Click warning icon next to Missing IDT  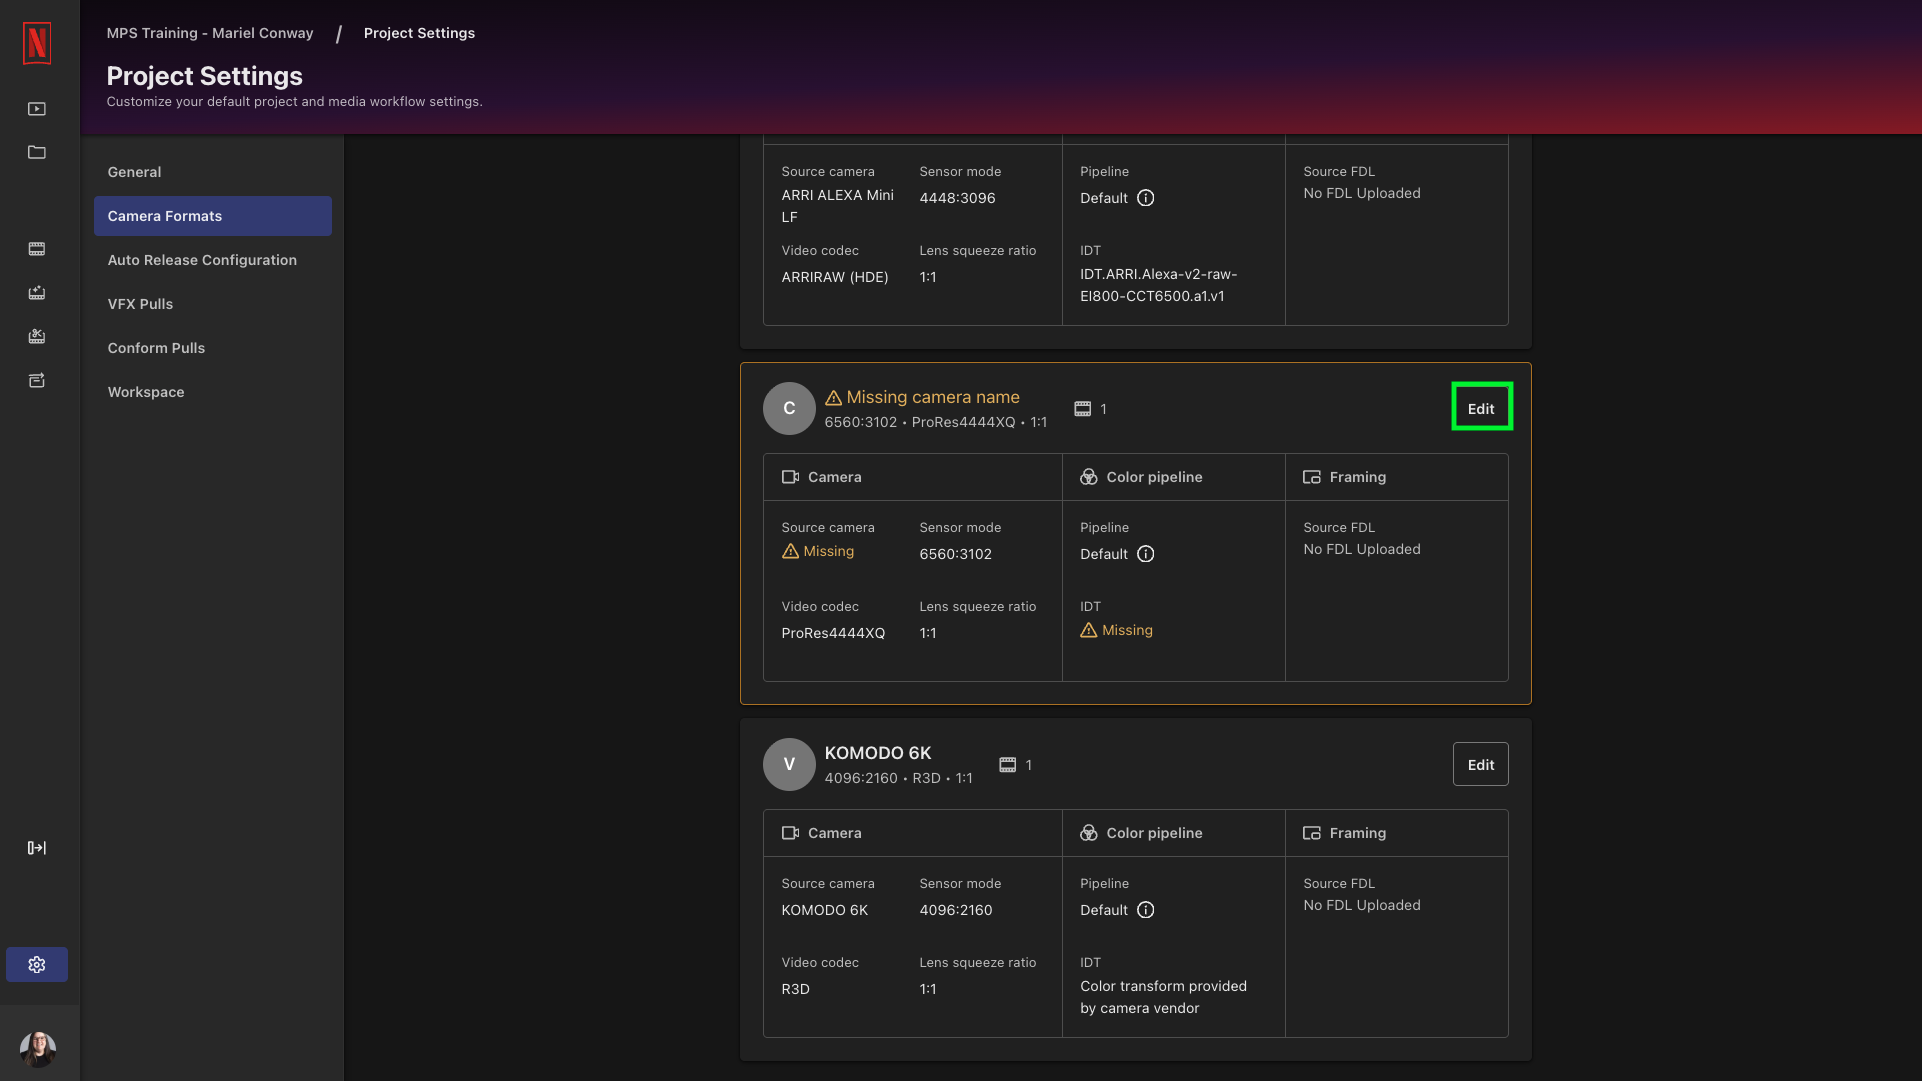click(1089, 630)
